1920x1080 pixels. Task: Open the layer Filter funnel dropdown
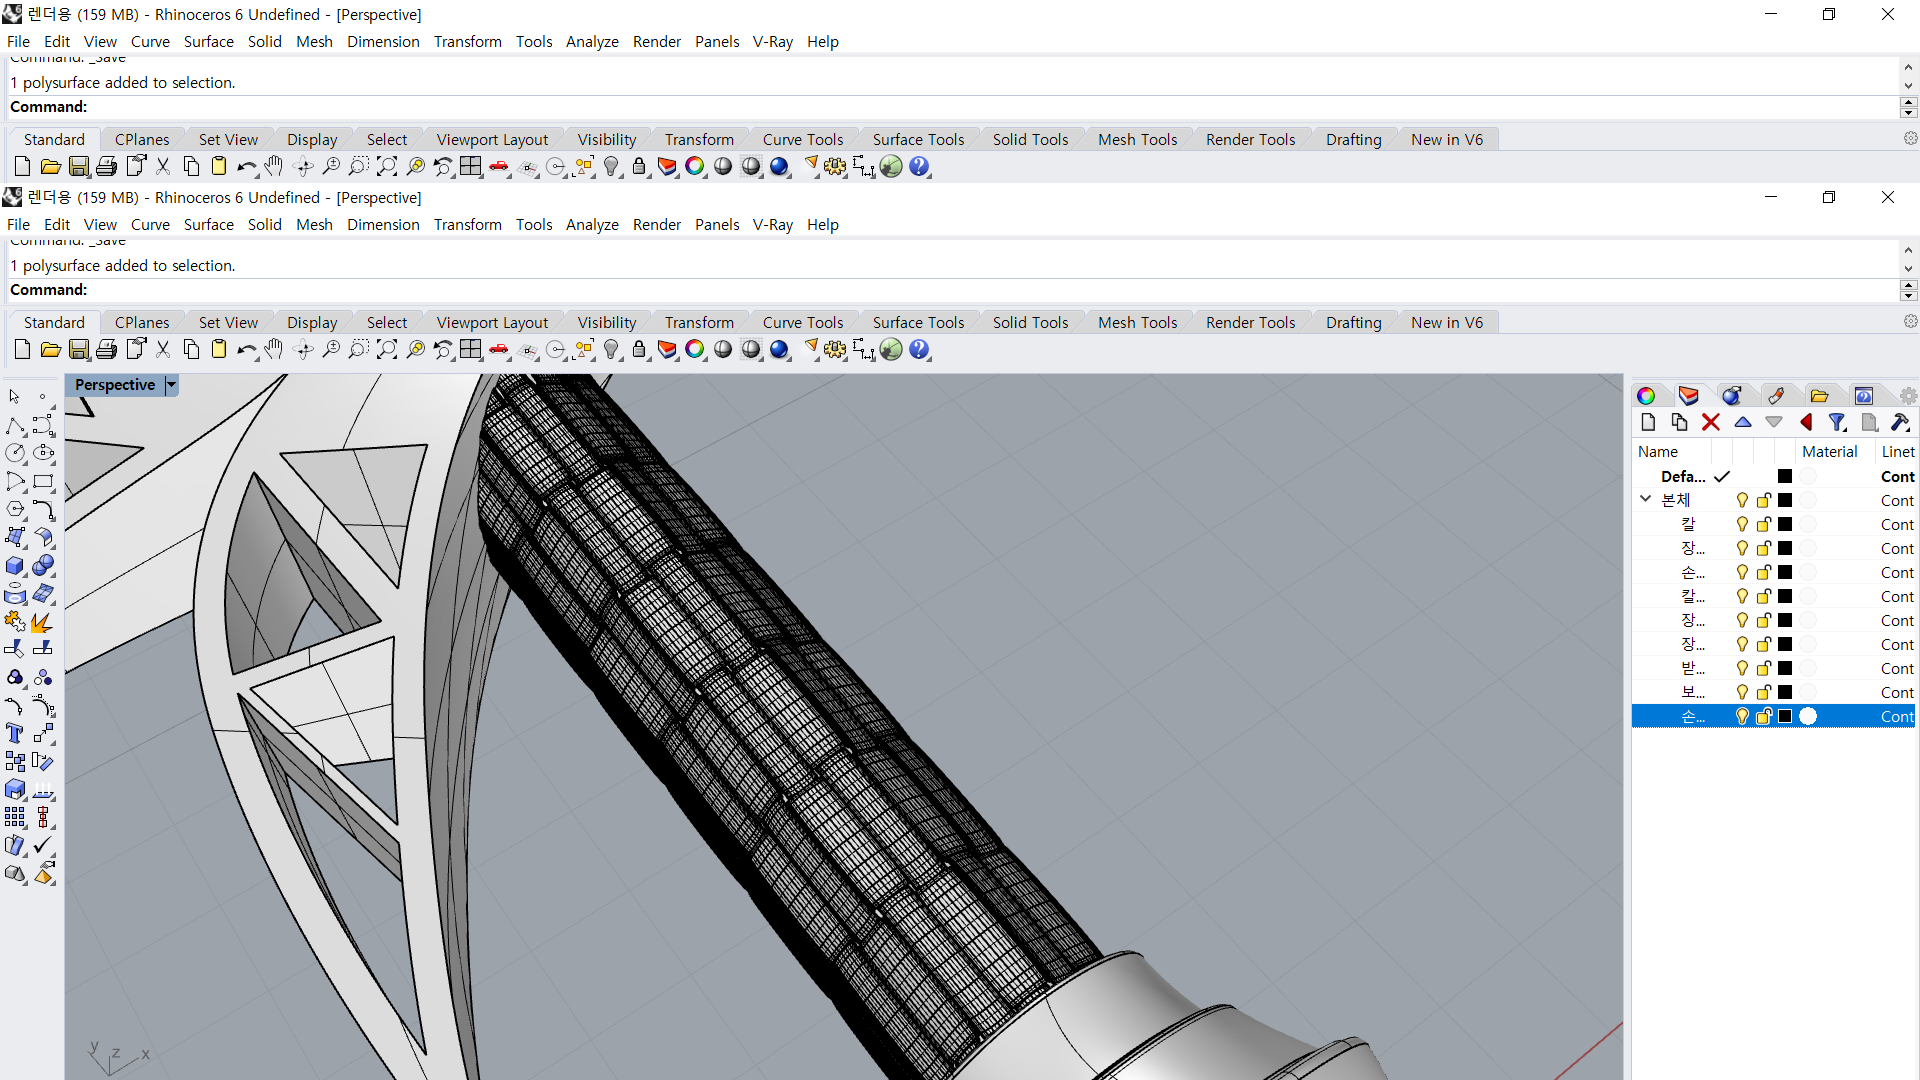[x=1838, y=423]
